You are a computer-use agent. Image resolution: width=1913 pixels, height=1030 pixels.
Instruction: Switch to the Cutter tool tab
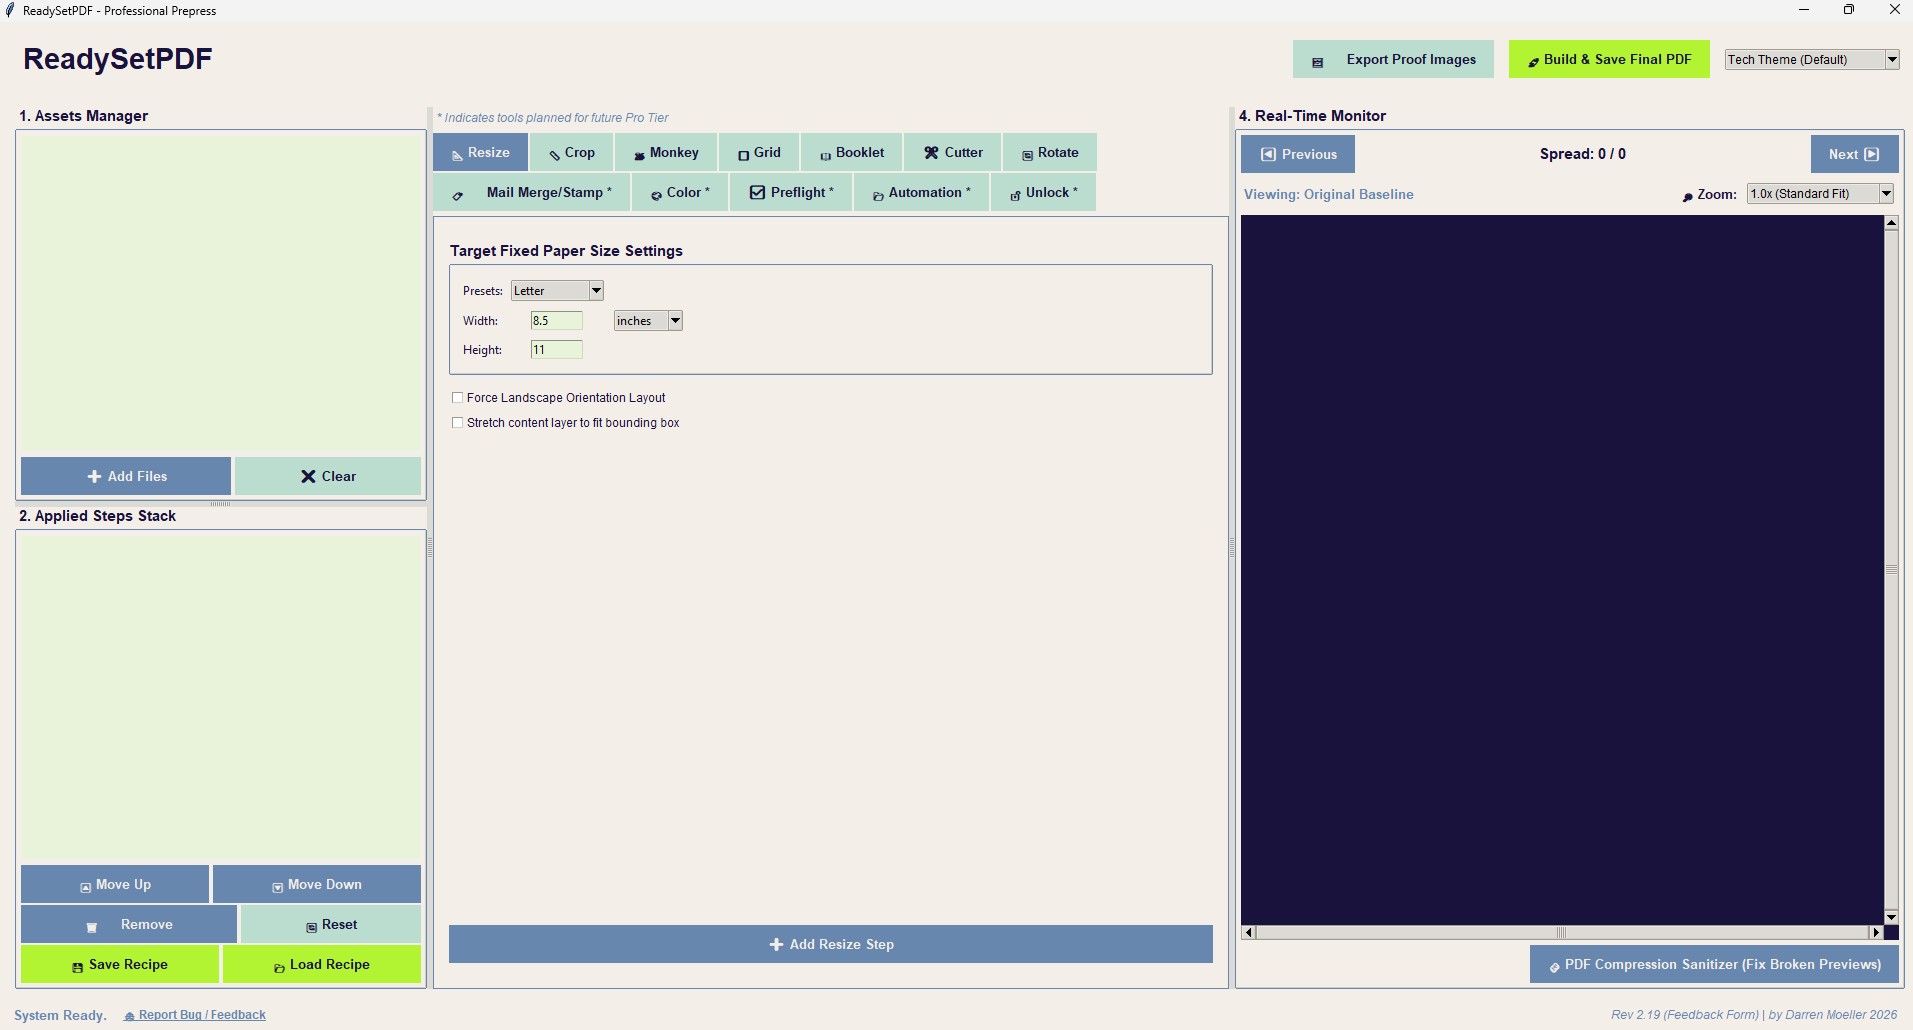(x=953, y=153)
